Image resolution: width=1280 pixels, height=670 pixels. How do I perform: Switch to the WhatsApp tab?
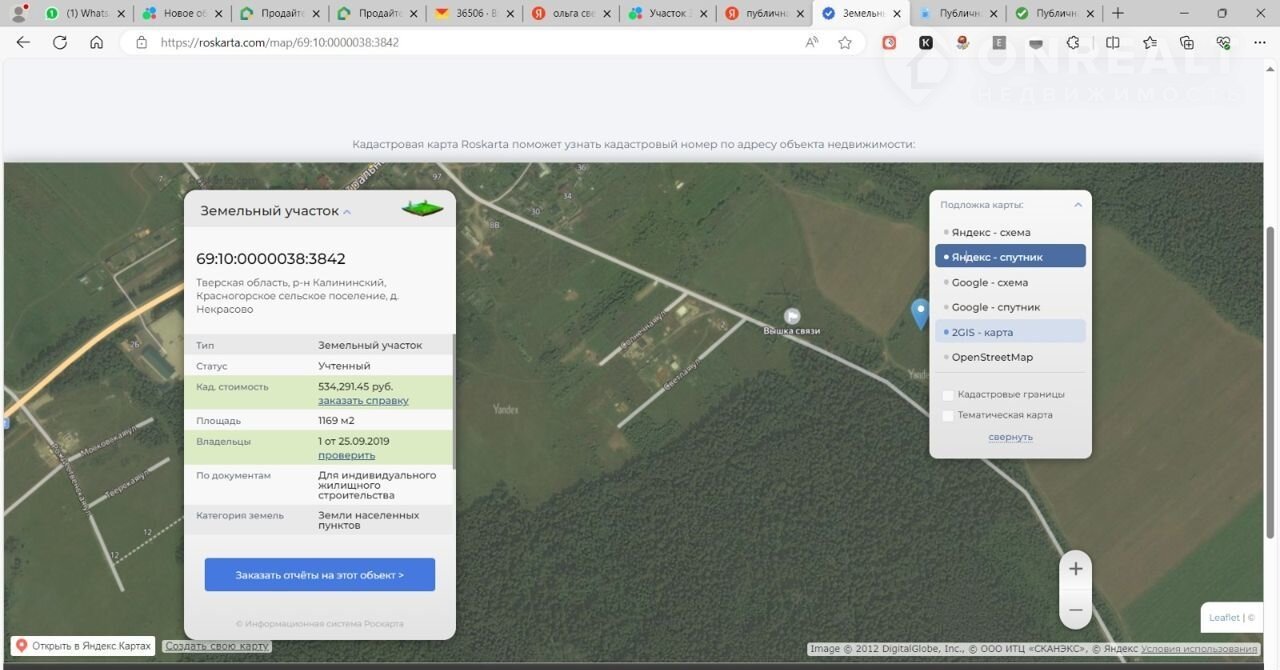(84, 14)
